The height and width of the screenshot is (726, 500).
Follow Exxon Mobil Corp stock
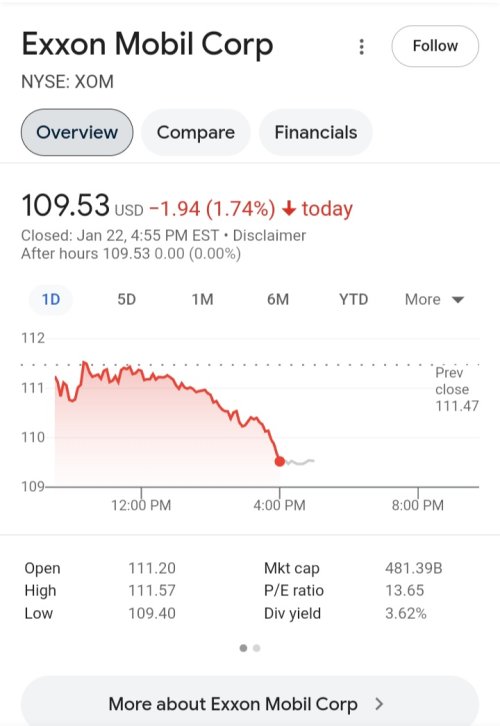[x=435, y=46]
